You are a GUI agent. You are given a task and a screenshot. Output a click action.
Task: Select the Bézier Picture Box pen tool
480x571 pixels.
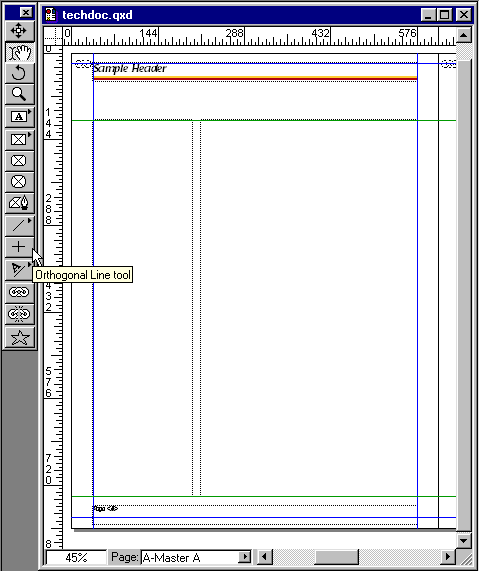tap(20, 203)
